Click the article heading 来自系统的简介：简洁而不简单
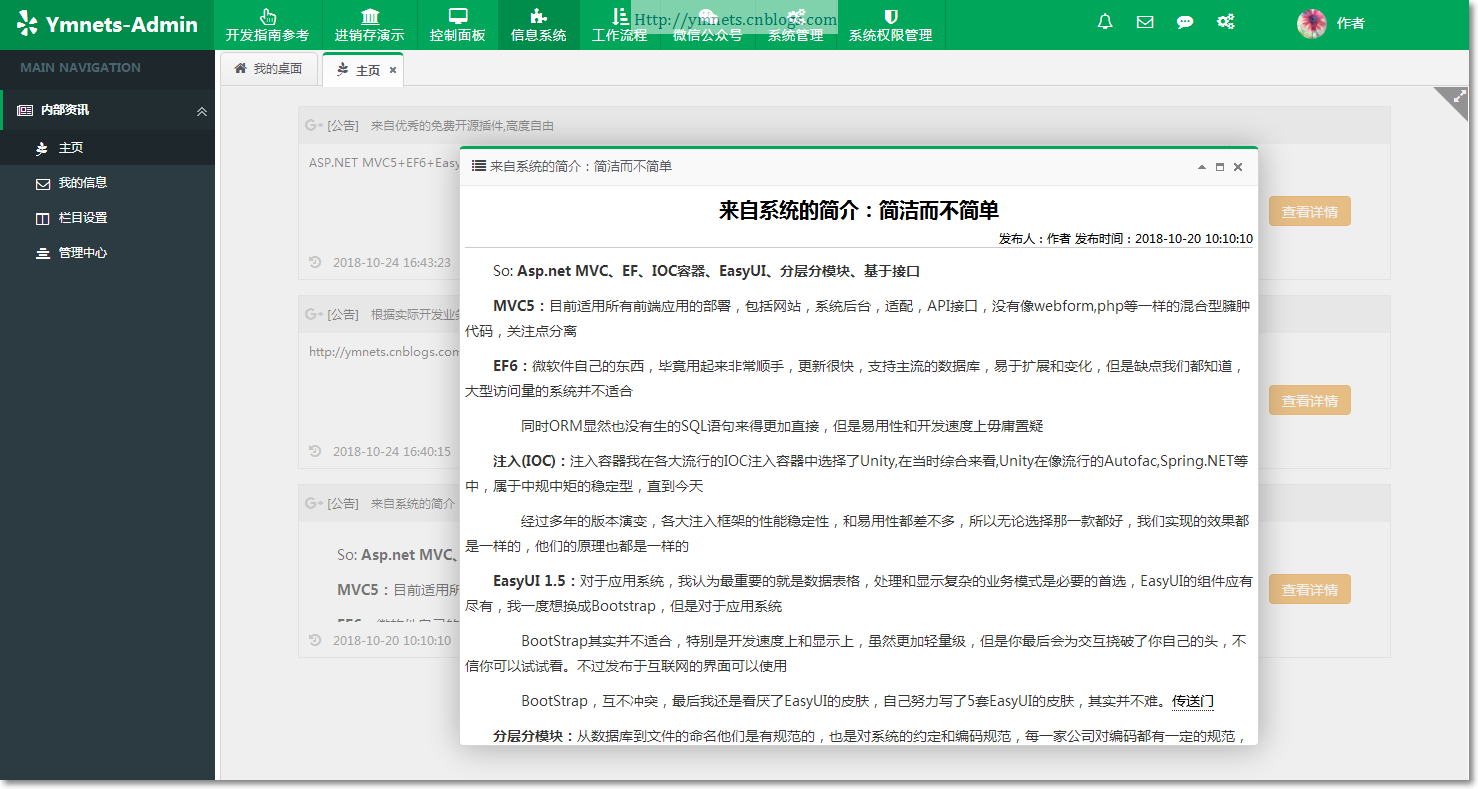Viewport: 1478px width, 789px height. (859, 210)
